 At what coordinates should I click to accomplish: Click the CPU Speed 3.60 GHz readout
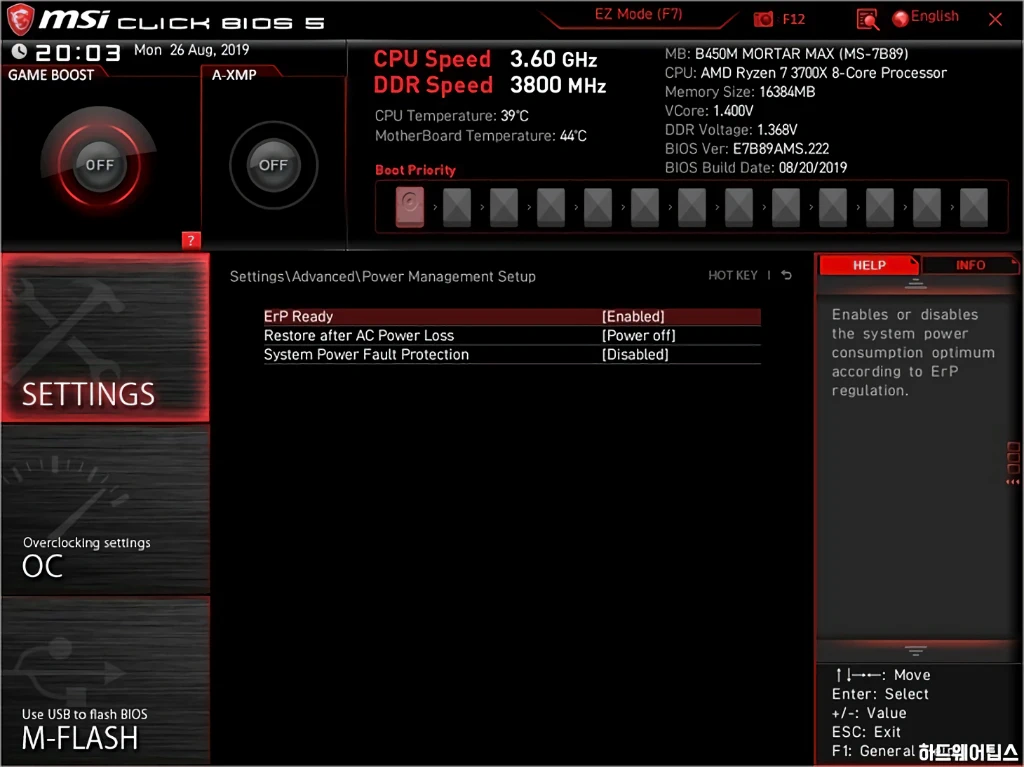[x=485, y=59]
